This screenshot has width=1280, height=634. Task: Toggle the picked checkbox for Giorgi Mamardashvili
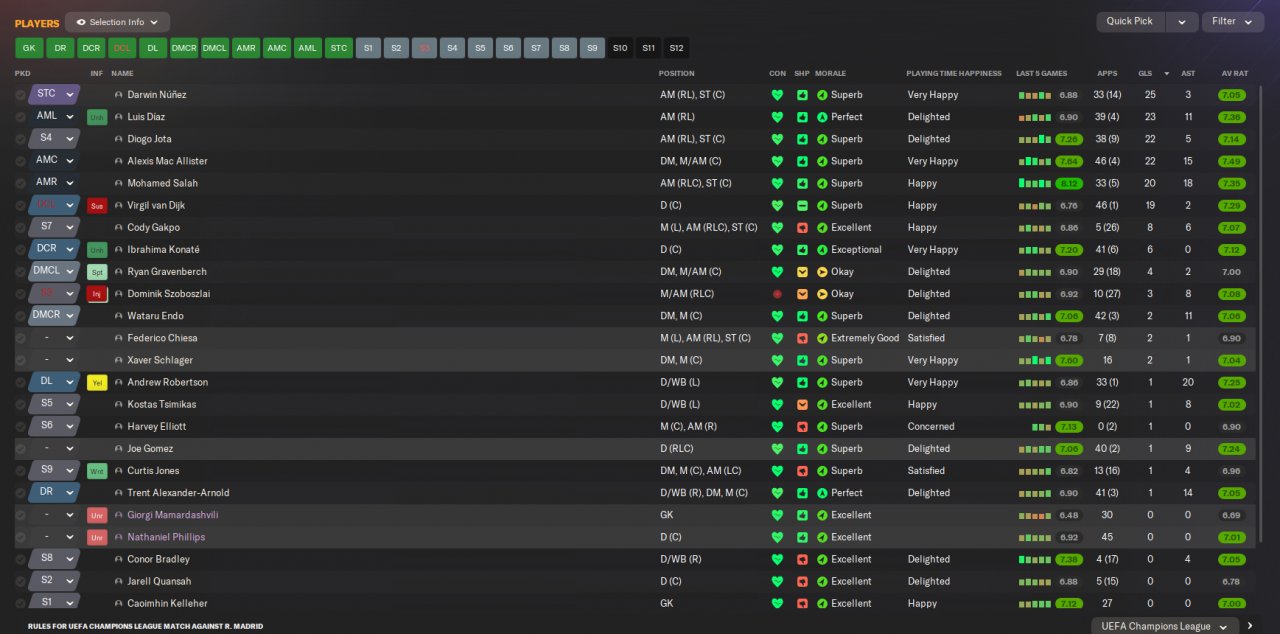(20, 515)
